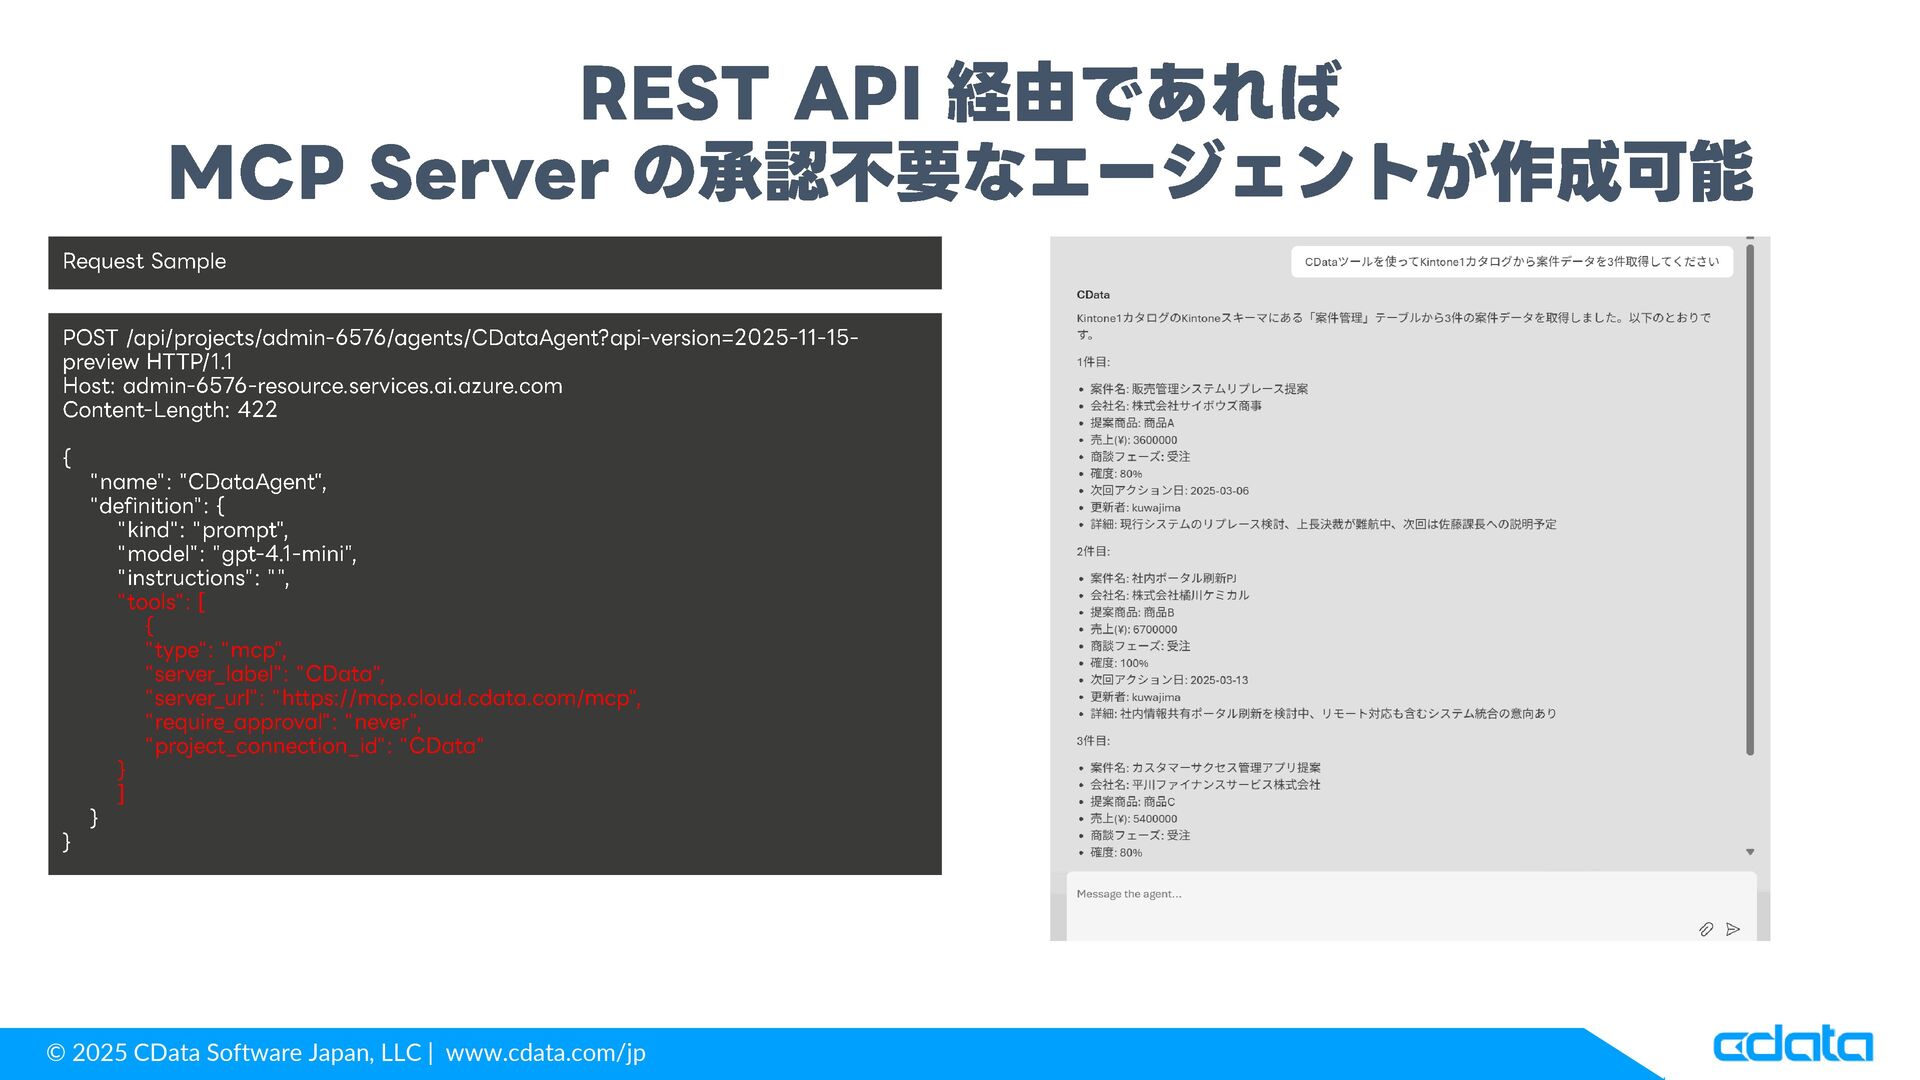Click the user prompt bubble about Kintone1

point(1511,262)
